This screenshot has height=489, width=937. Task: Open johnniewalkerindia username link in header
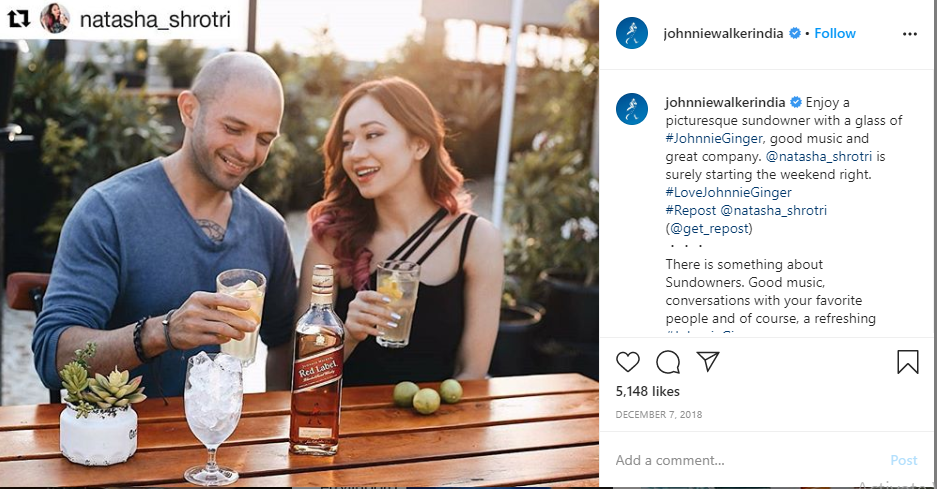click(723, 33)
